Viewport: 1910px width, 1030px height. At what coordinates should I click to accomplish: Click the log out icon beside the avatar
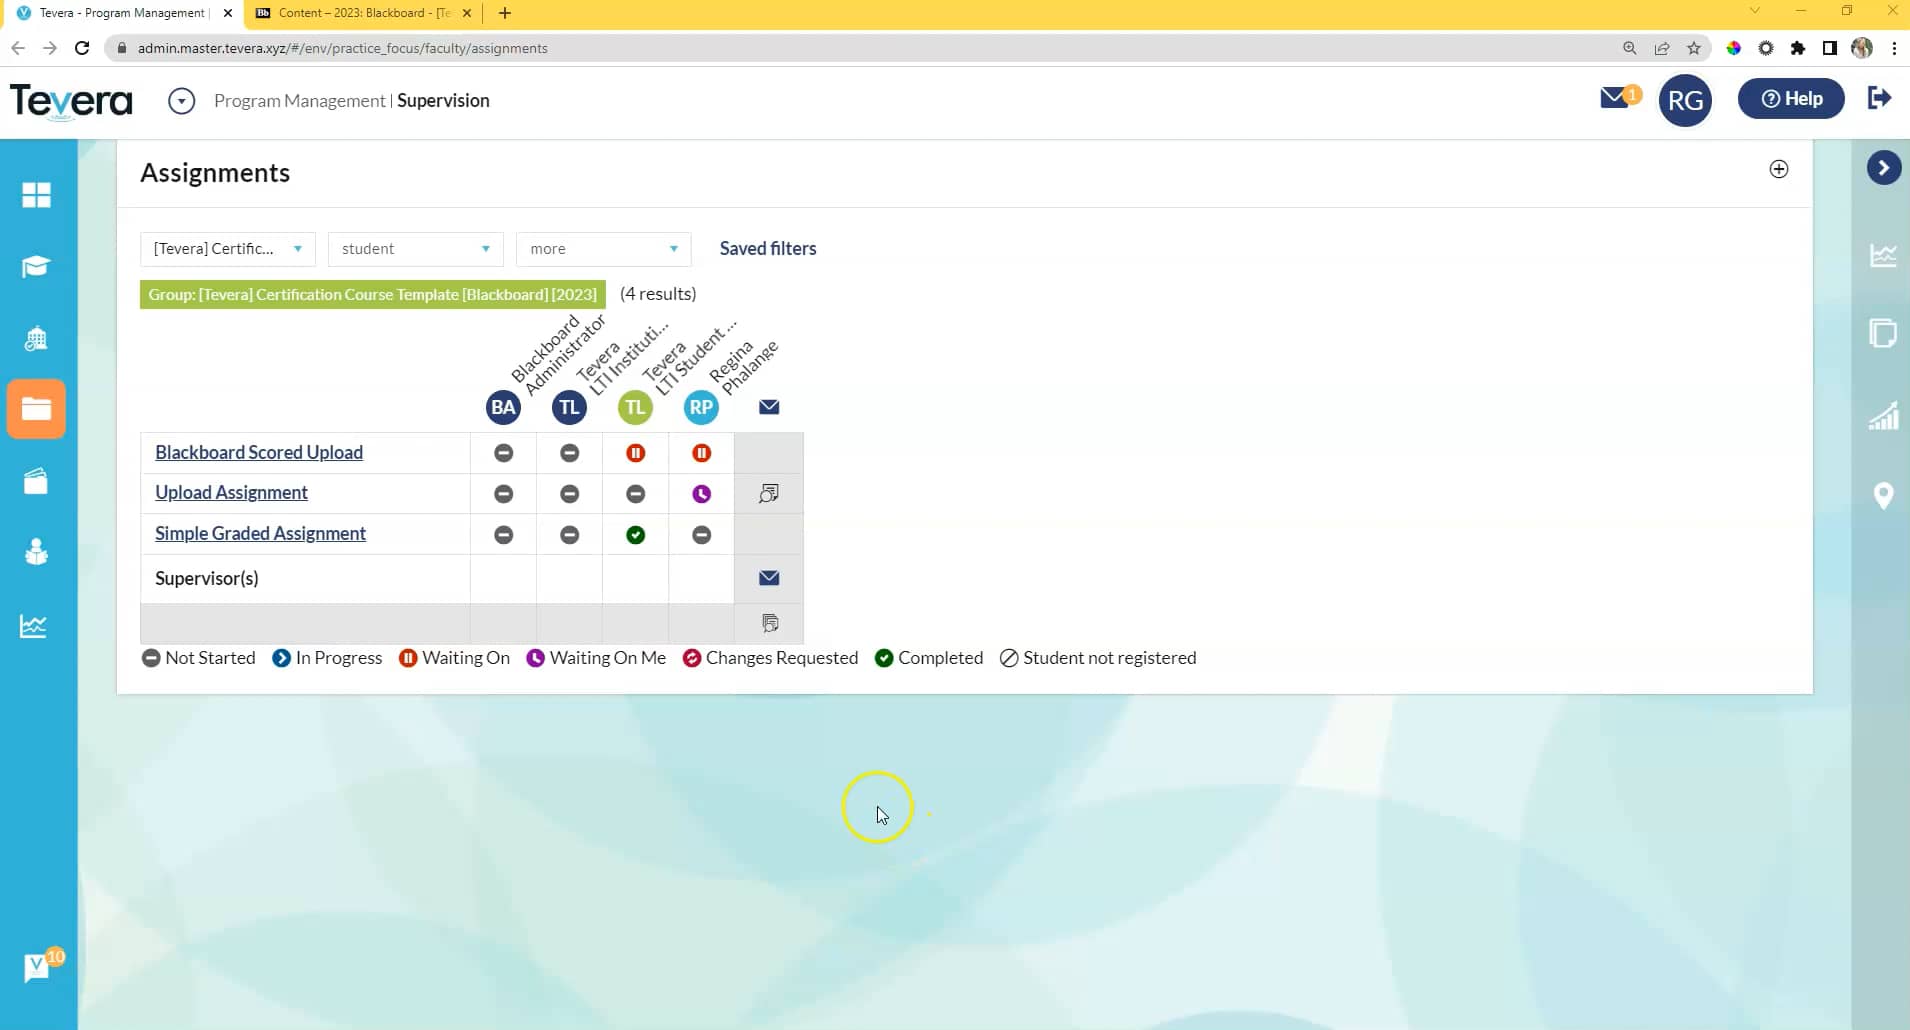tap(1880, 98)
